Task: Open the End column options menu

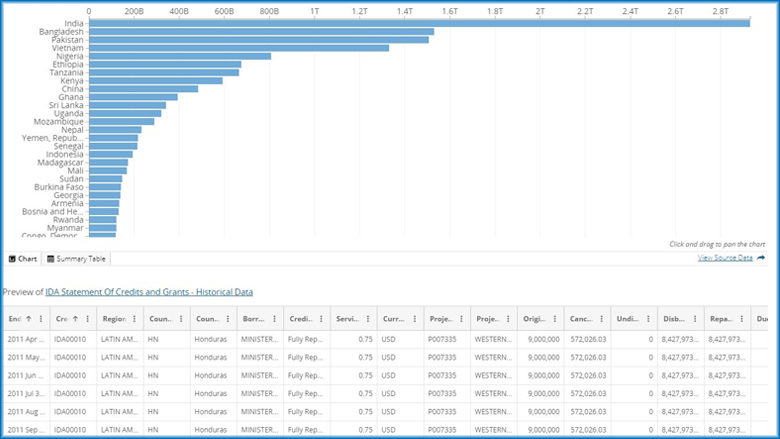Action: (41, 319)
